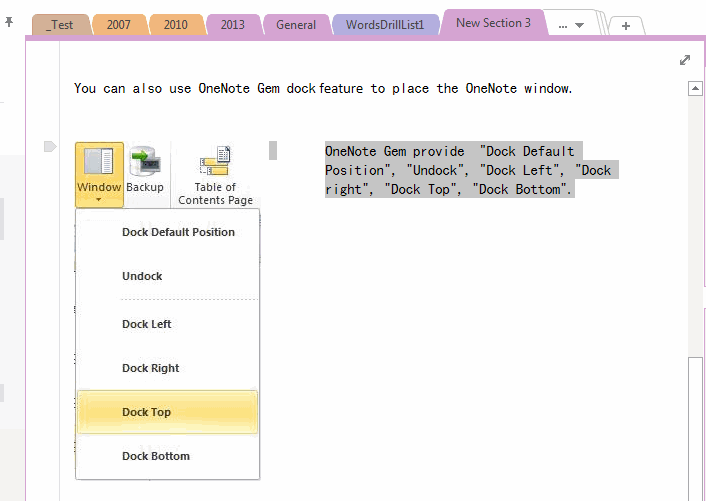Image resolution: width=706 pixels, height=501 pixels.
Task: Click the paragraph handle tag beside the image
Action: point(50,147)
